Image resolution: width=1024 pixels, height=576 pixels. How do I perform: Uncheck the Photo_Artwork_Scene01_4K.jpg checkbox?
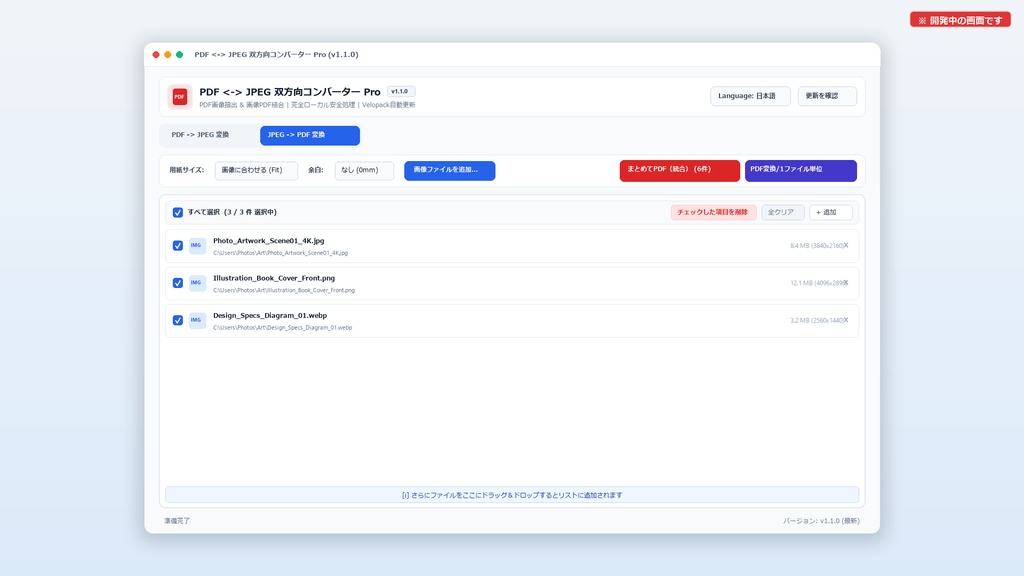(x=178, y=246)
